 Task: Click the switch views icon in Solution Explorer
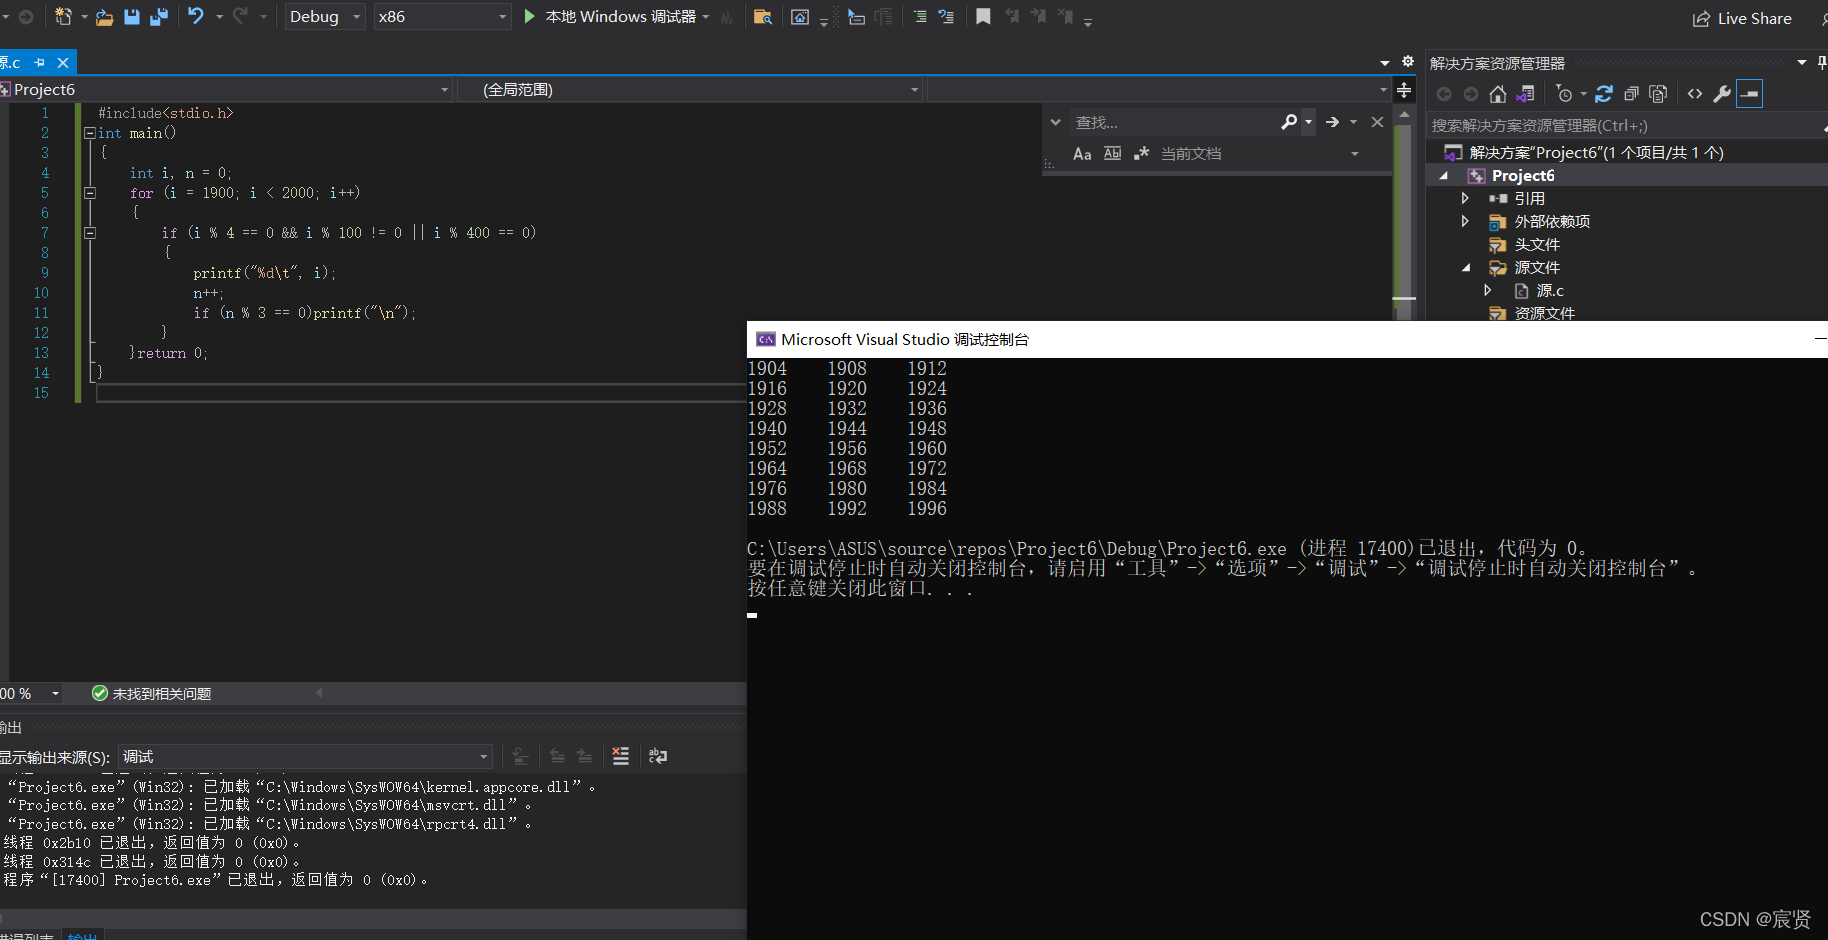pos(1525,94)
